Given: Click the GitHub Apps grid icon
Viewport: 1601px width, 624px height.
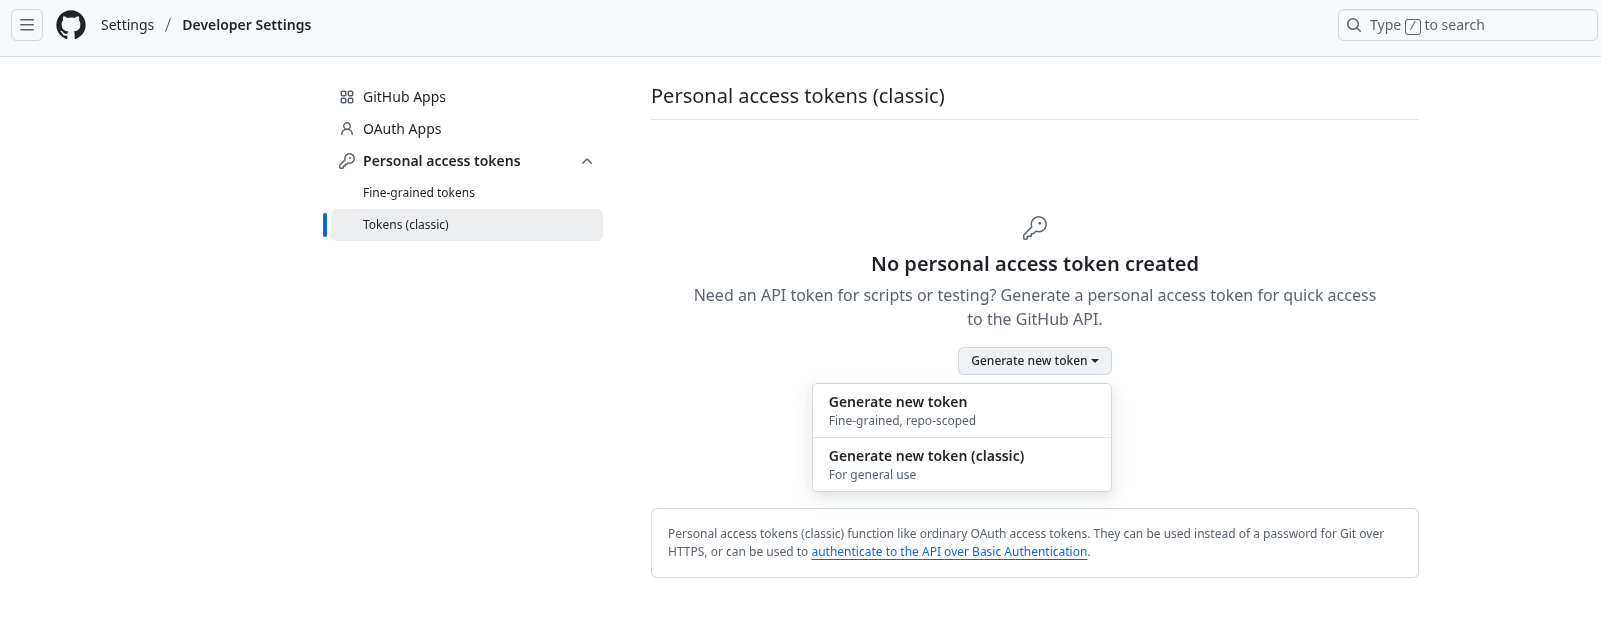Looking at the screenshot, I should (347, 97).
